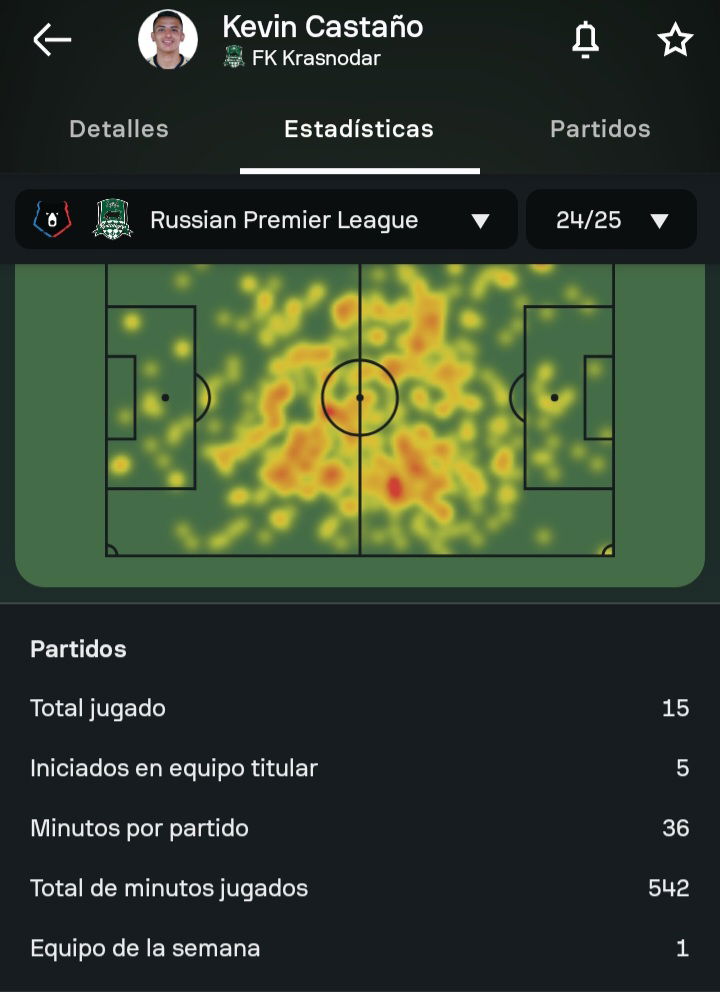Tap Equipo de la semana stat
Viewport: 720px width, 992px height.
coord(359,948)
